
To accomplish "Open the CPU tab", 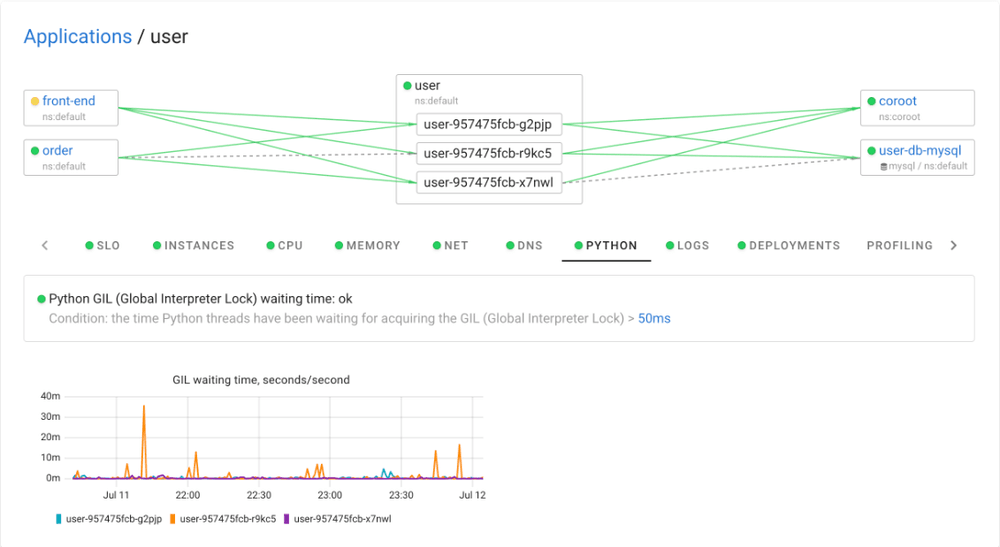I will click(x=289, y=245).
